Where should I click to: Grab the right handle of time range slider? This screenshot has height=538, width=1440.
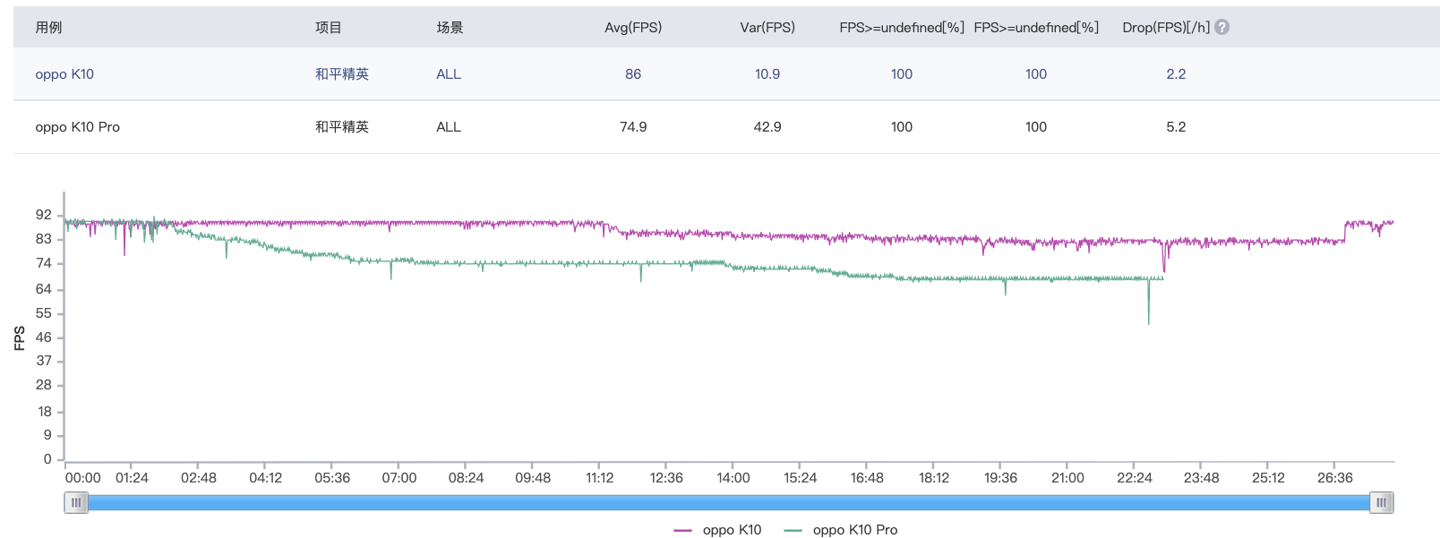click(1382, 503)
